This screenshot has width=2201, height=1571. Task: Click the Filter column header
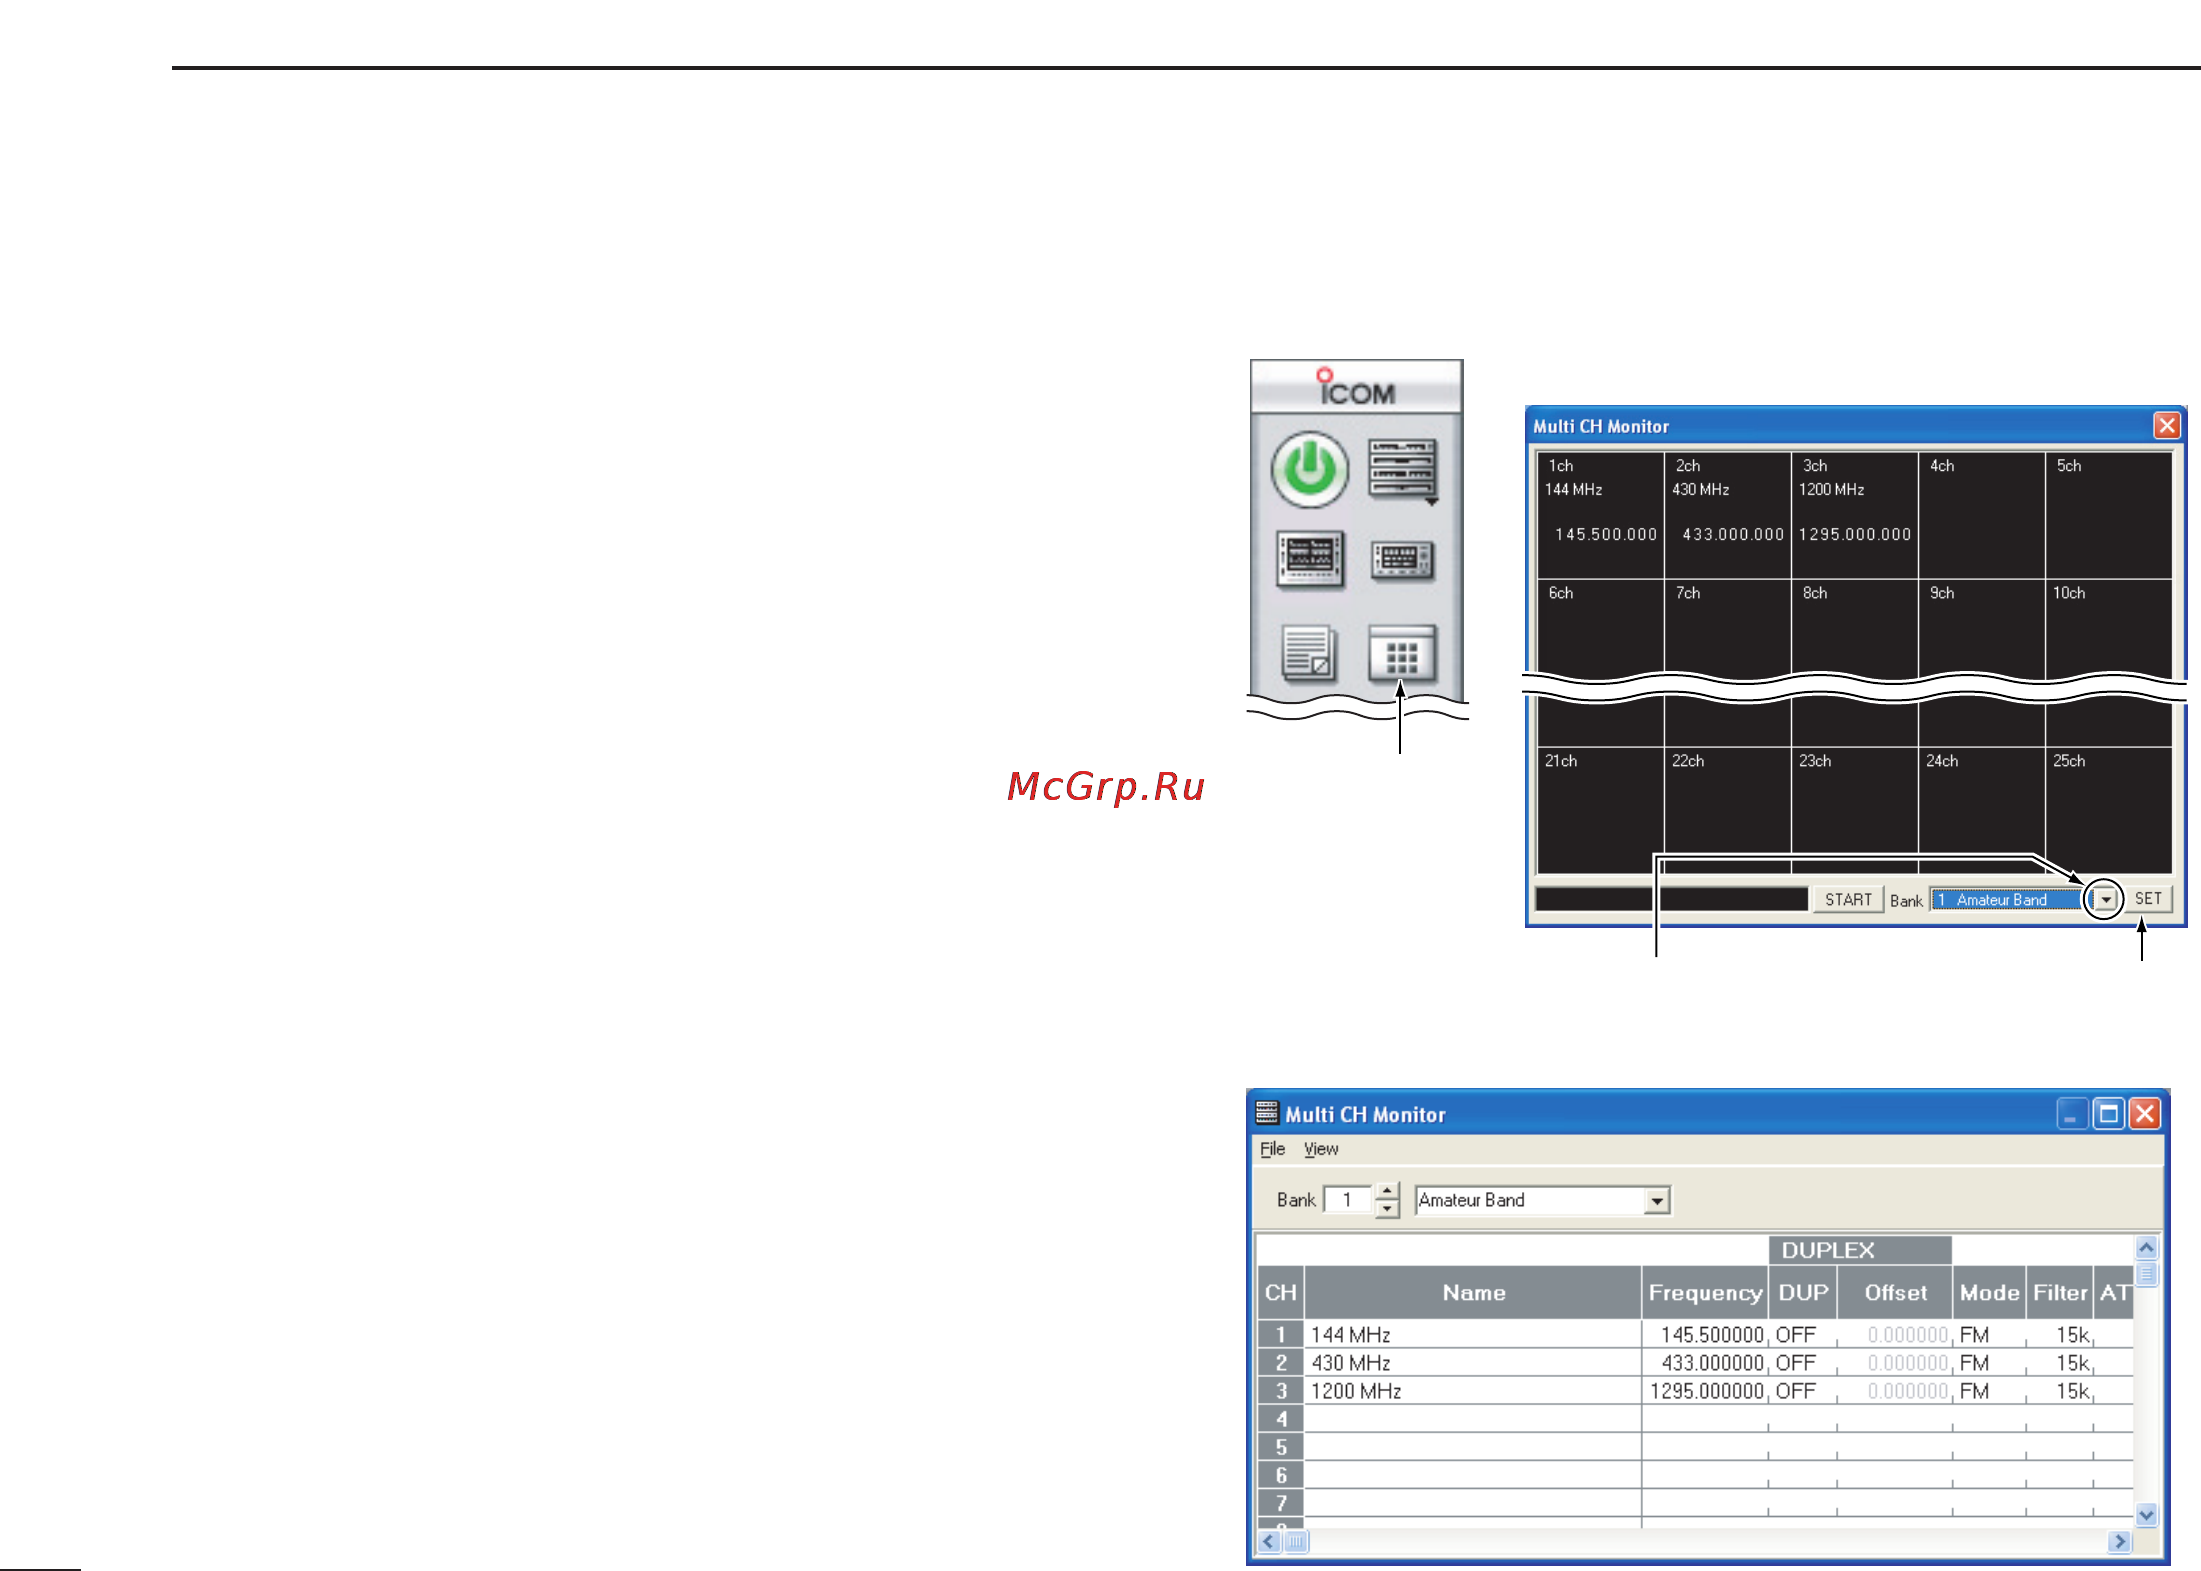pos(2060,1292)
